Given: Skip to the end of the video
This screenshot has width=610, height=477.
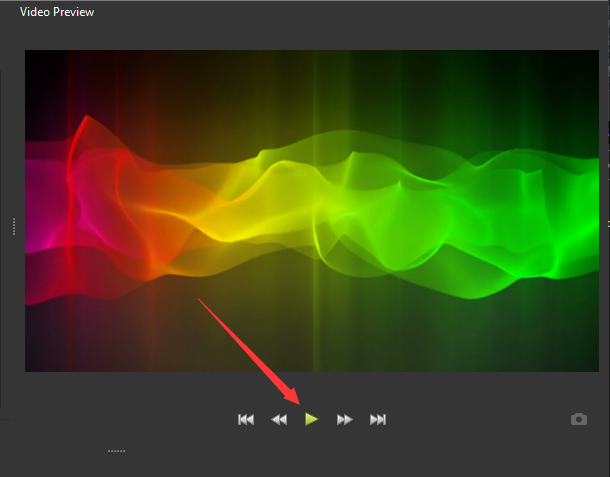Looking at the screenshot, I should [378, 420].
